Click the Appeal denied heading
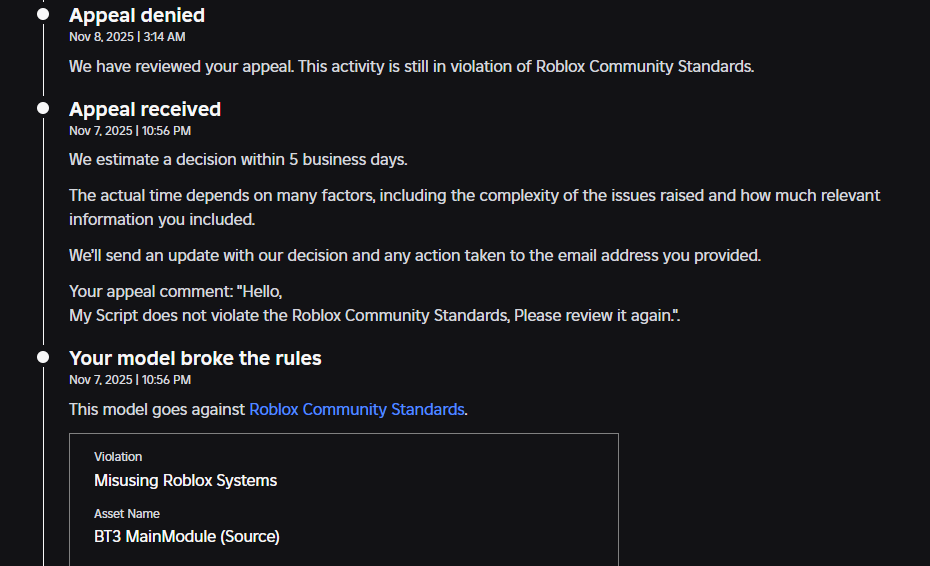This screenshot has width=930, height=566. click(137, 15)
